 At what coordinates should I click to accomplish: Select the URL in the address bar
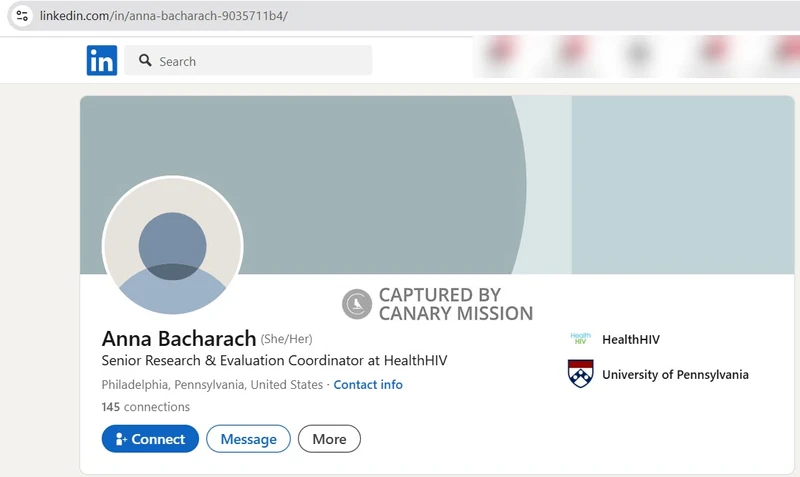coord(164,16)
